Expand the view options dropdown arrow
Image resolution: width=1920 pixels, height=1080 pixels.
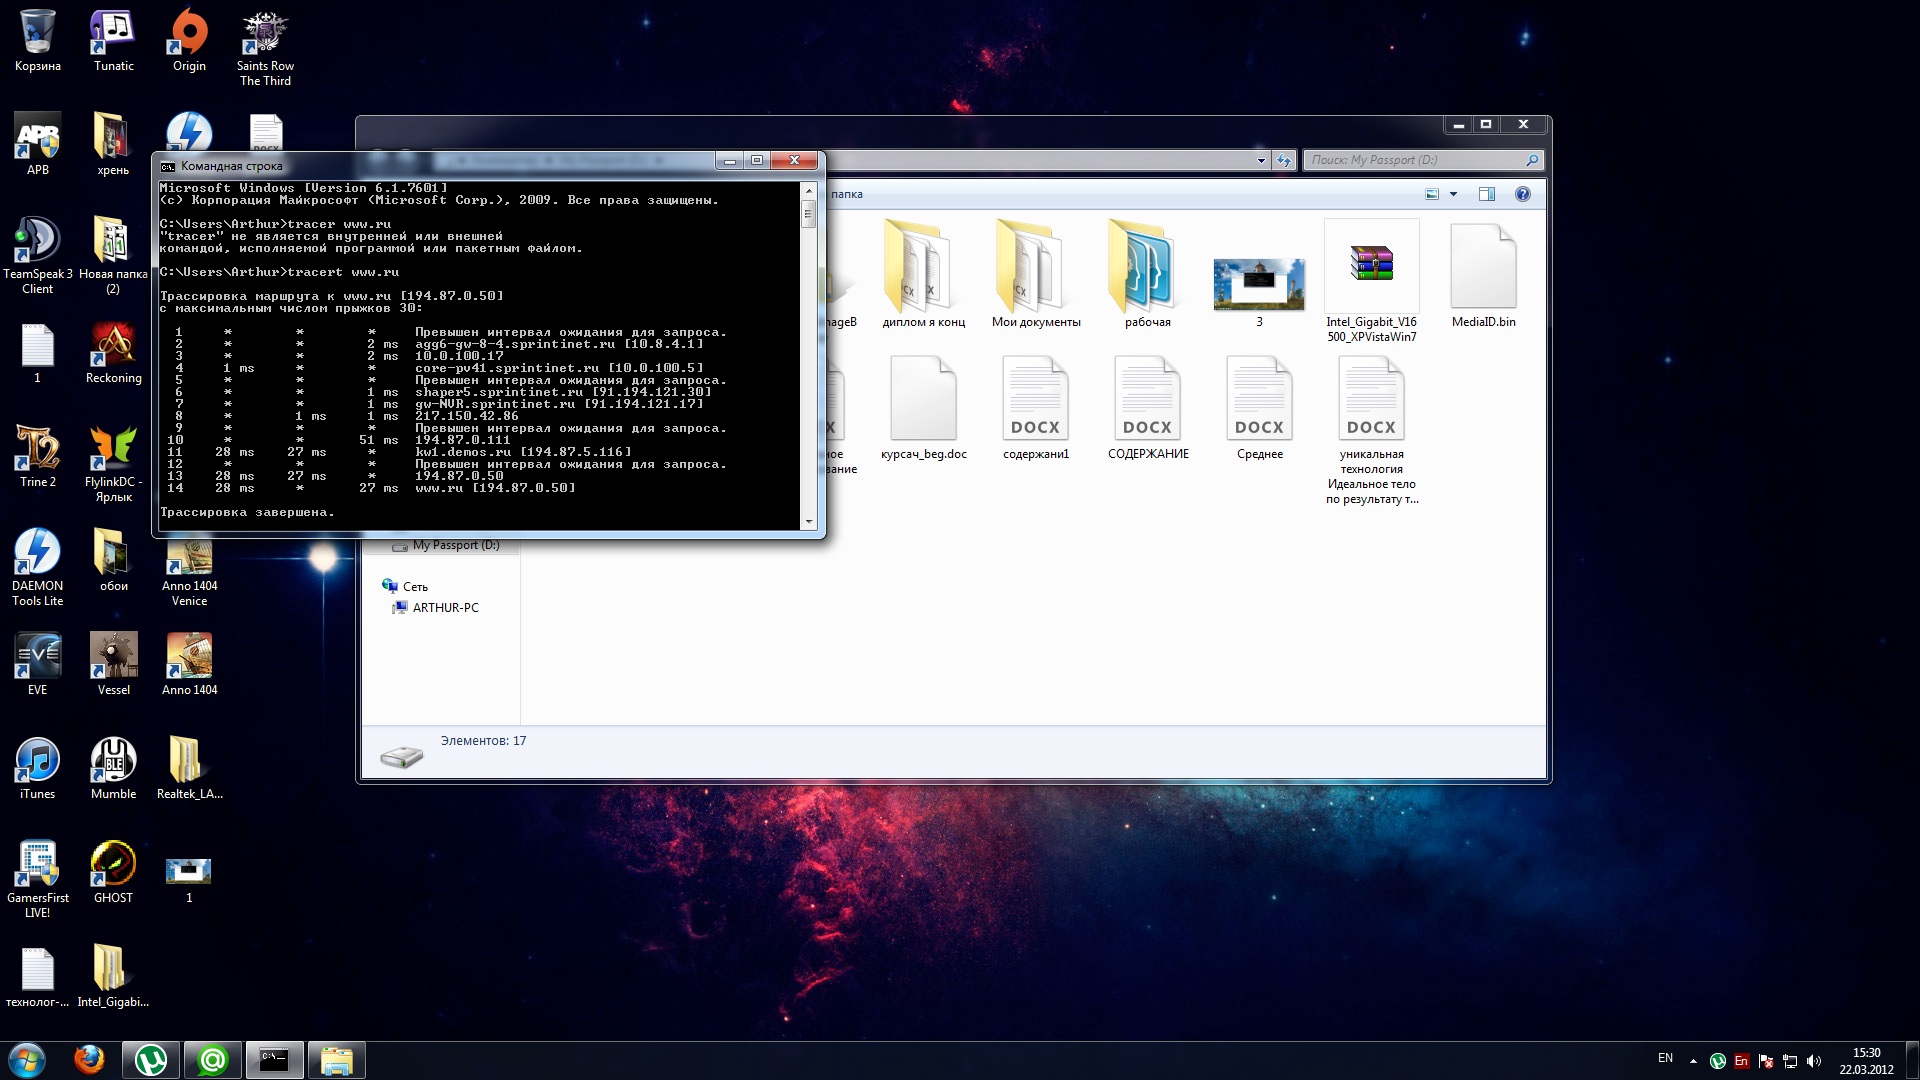1453,194
